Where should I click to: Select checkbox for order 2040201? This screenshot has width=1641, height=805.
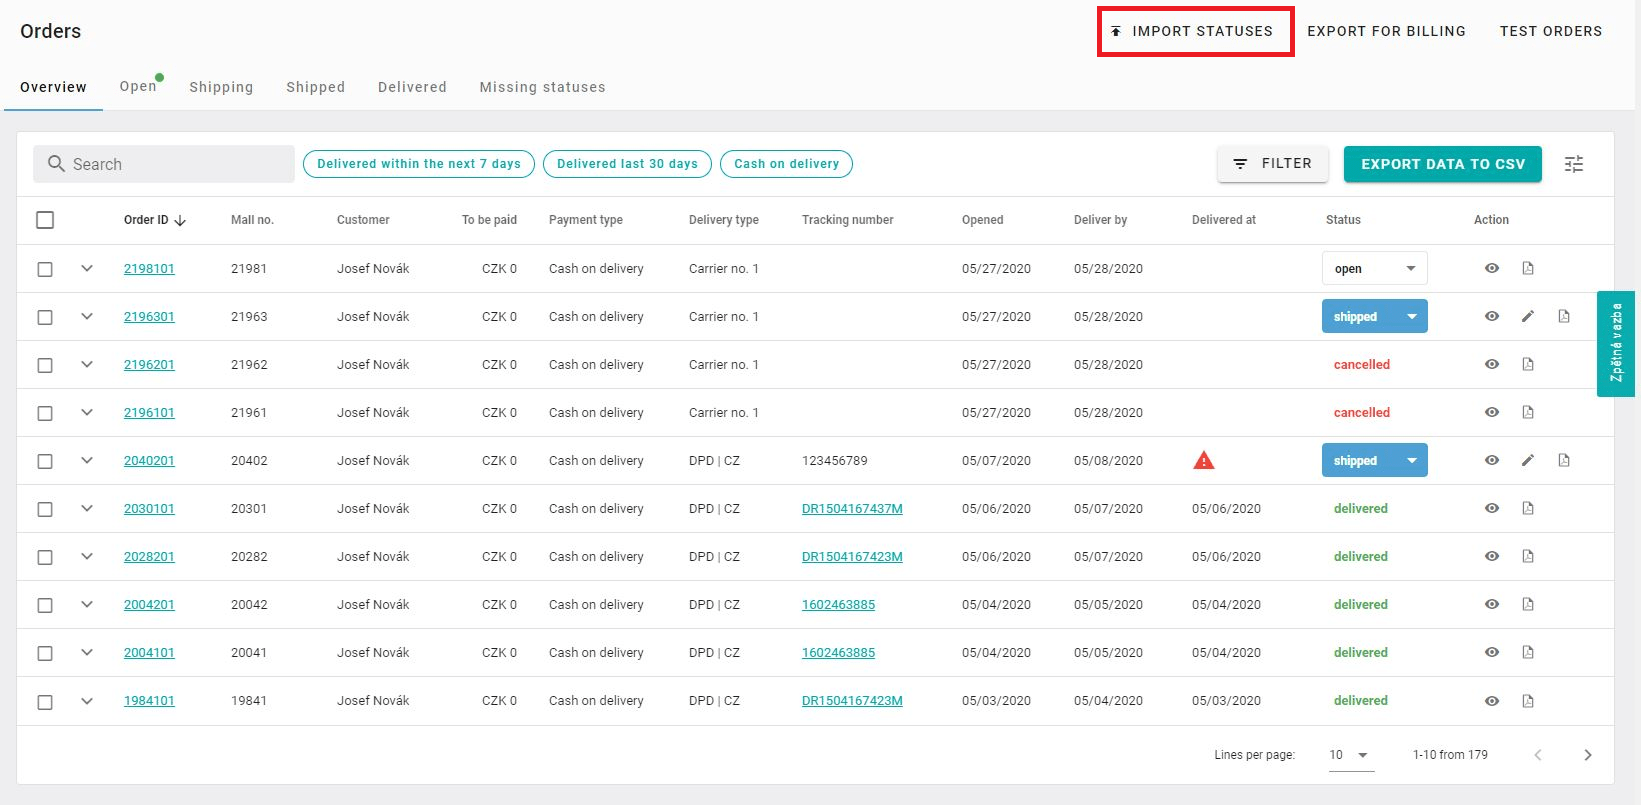coord(45,461)
